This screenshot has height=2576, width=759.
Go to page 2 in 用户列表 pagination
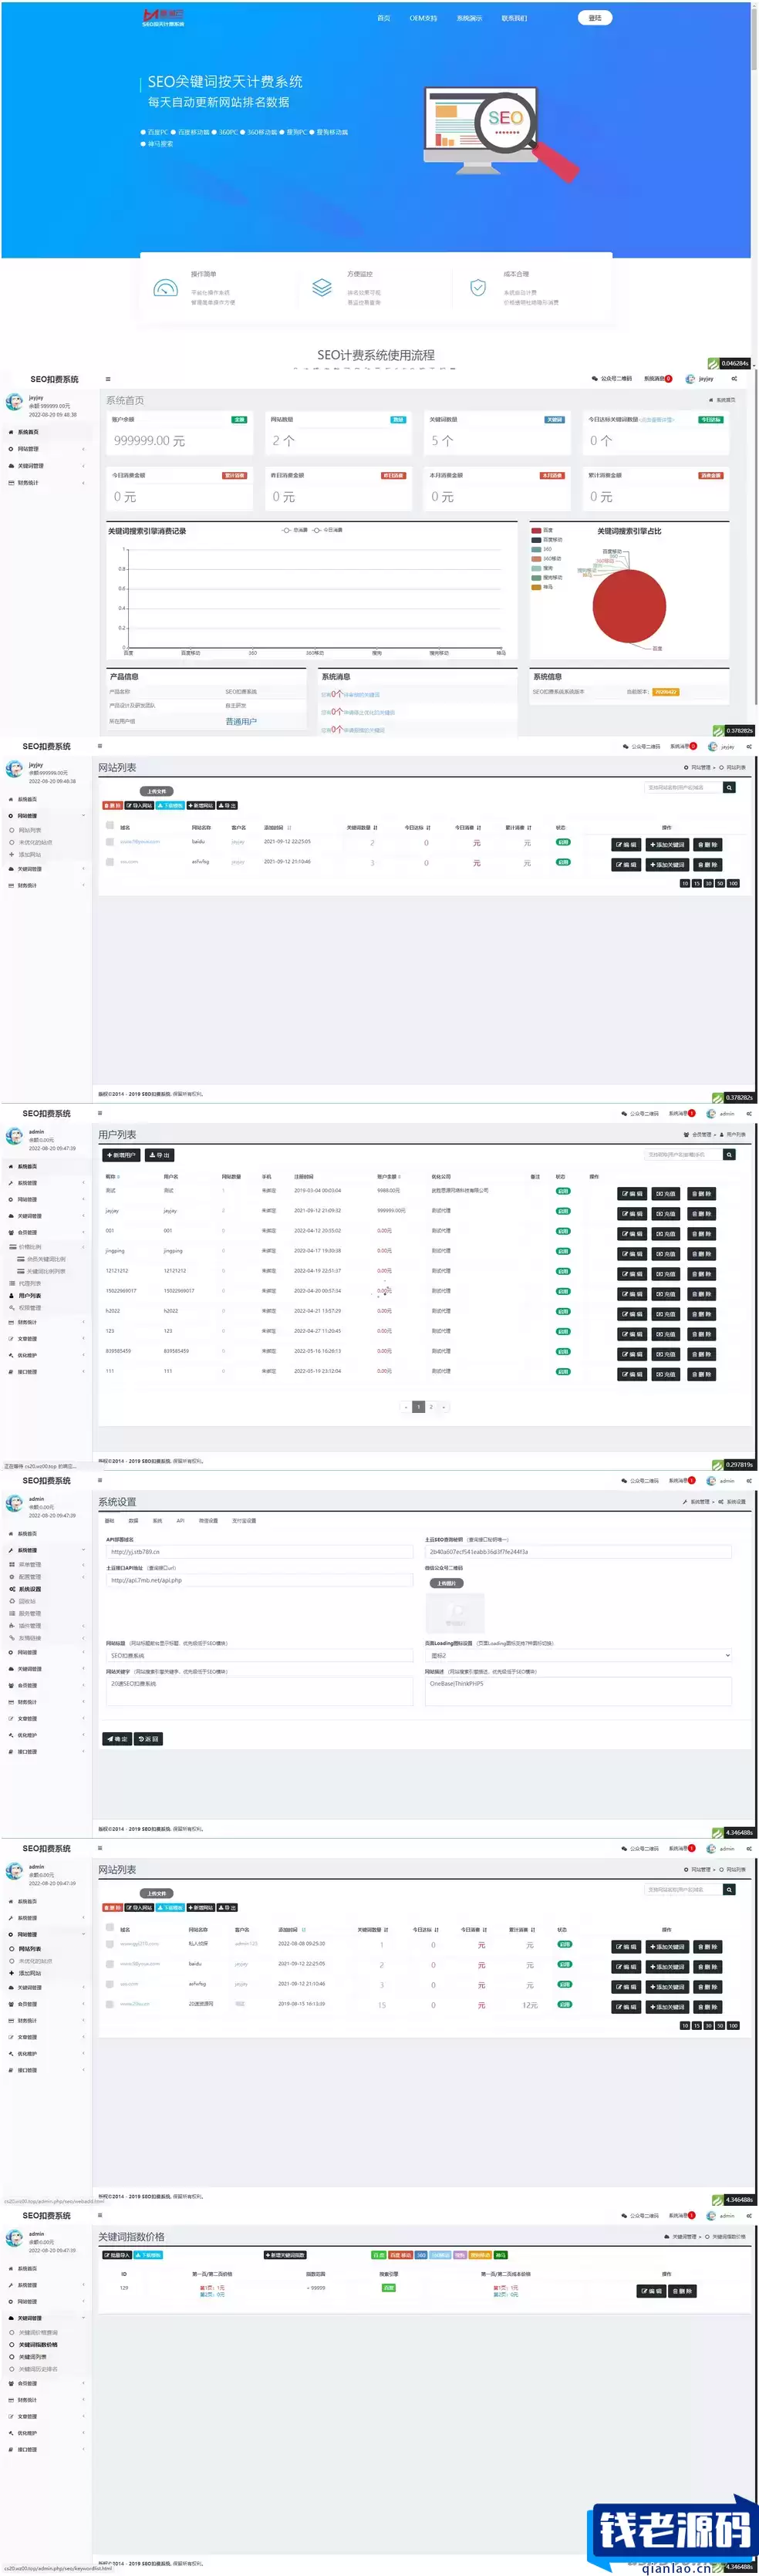(x=431, y=1407)
